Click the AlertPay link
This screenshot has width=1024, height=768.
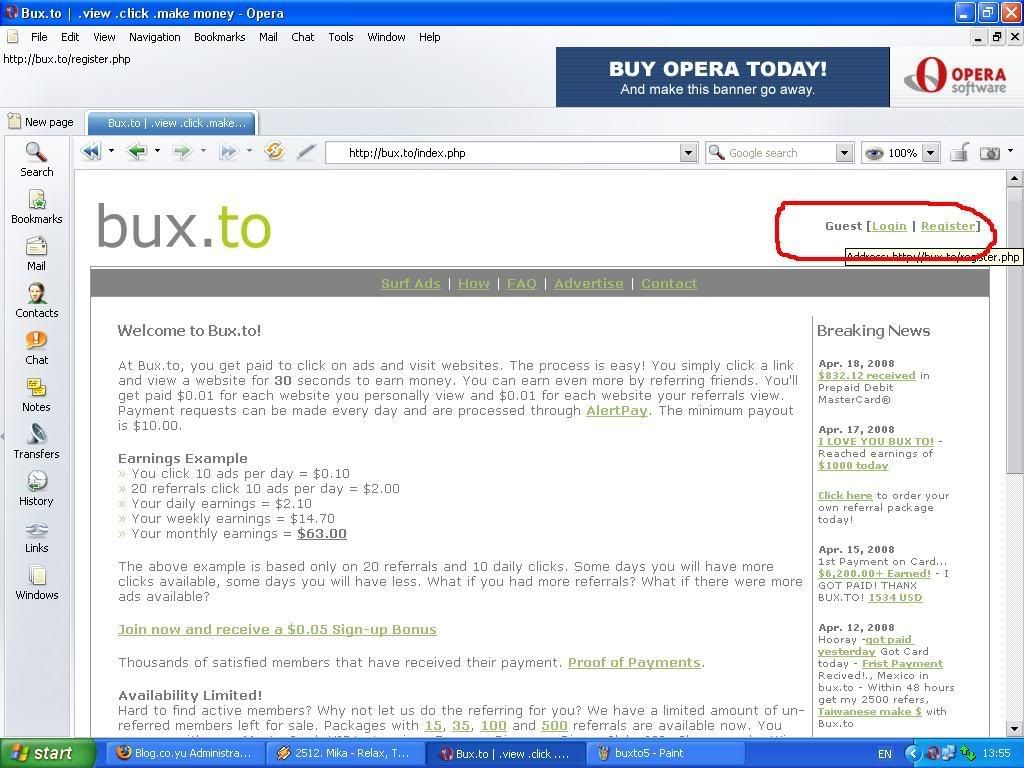[616, 411]
